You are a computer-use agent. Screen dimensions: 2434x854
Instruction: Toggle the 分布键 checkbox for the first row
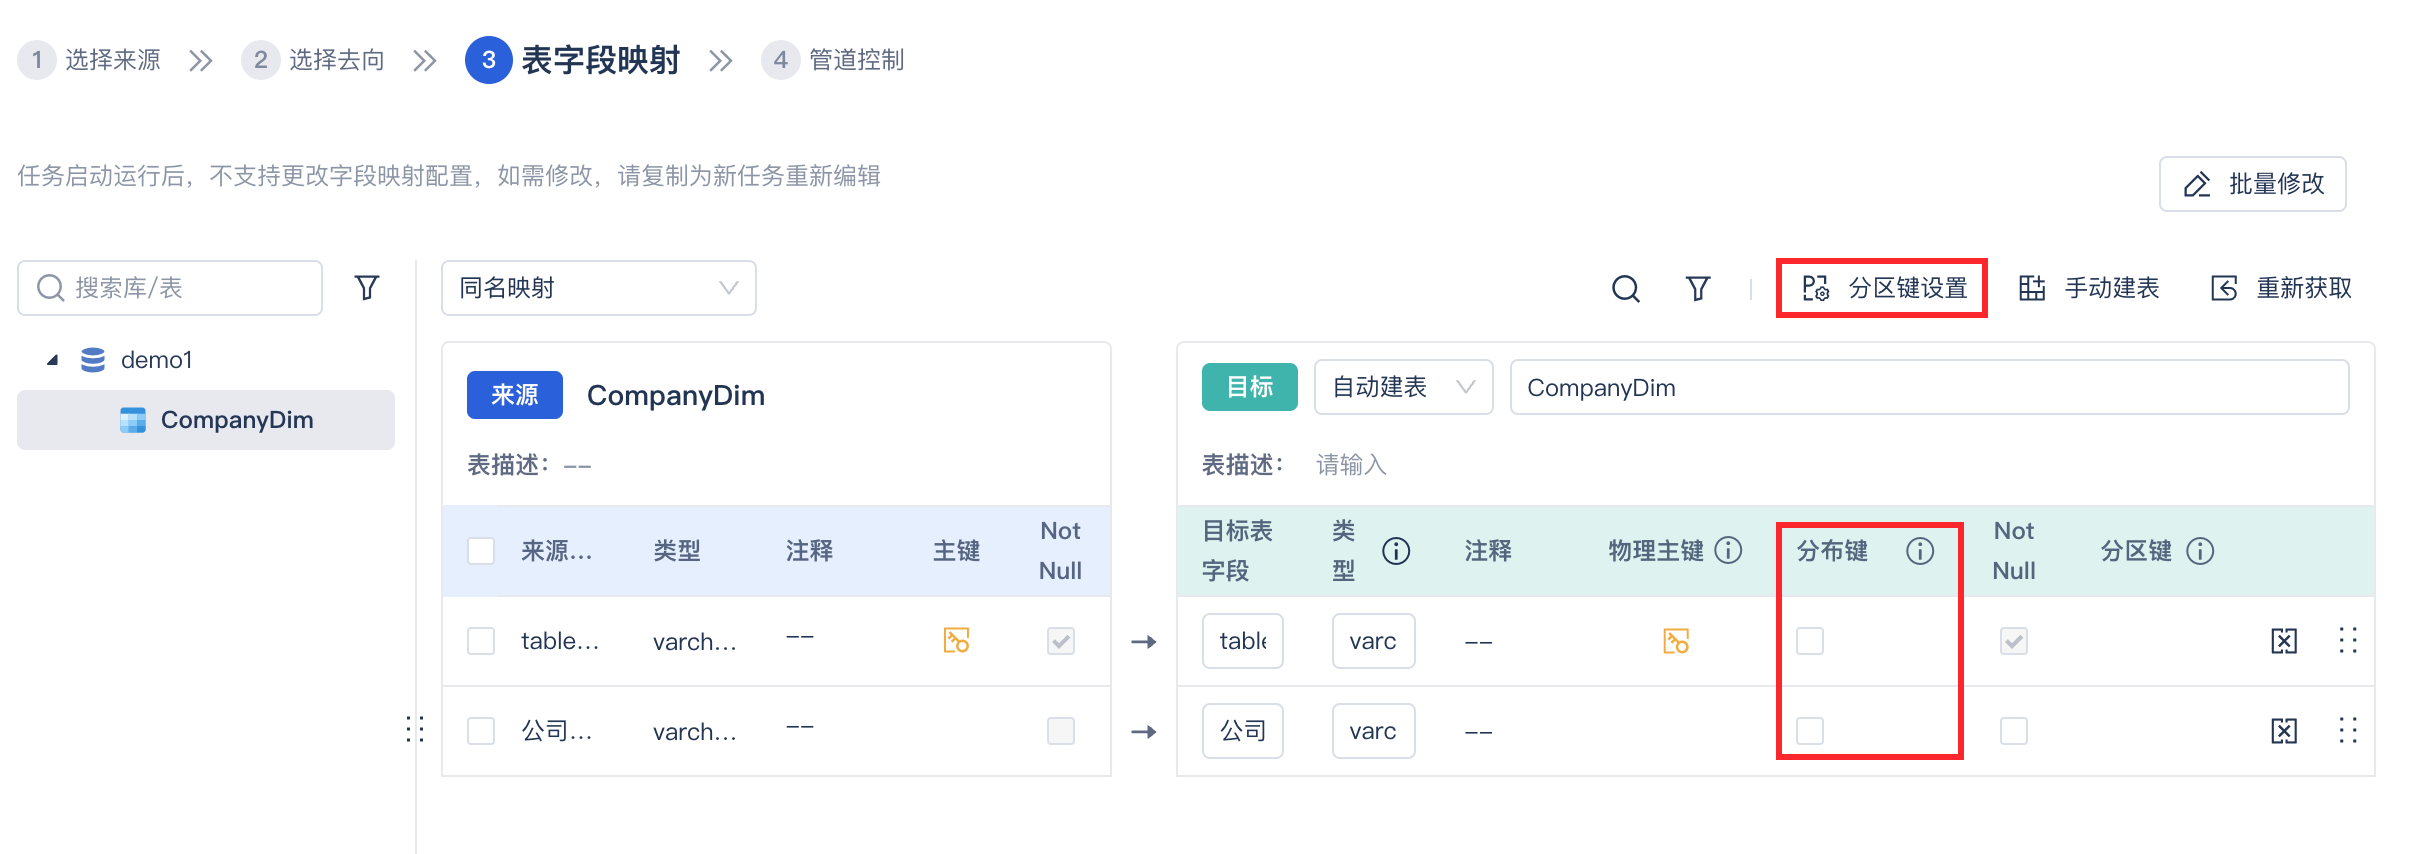tap(1809, 641)
